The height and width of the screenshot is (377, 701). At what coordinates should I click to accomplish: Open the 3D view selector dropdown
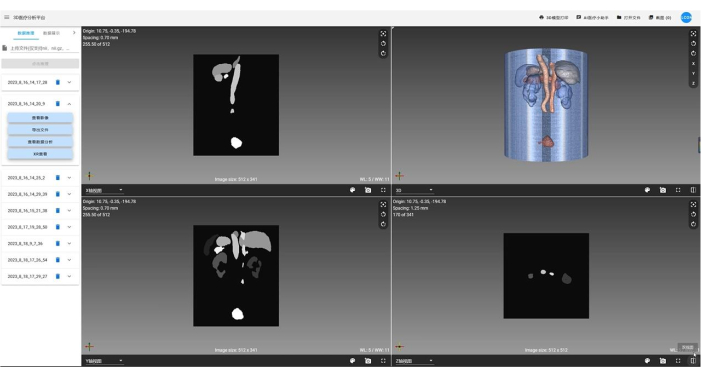[x=414, y=190]
